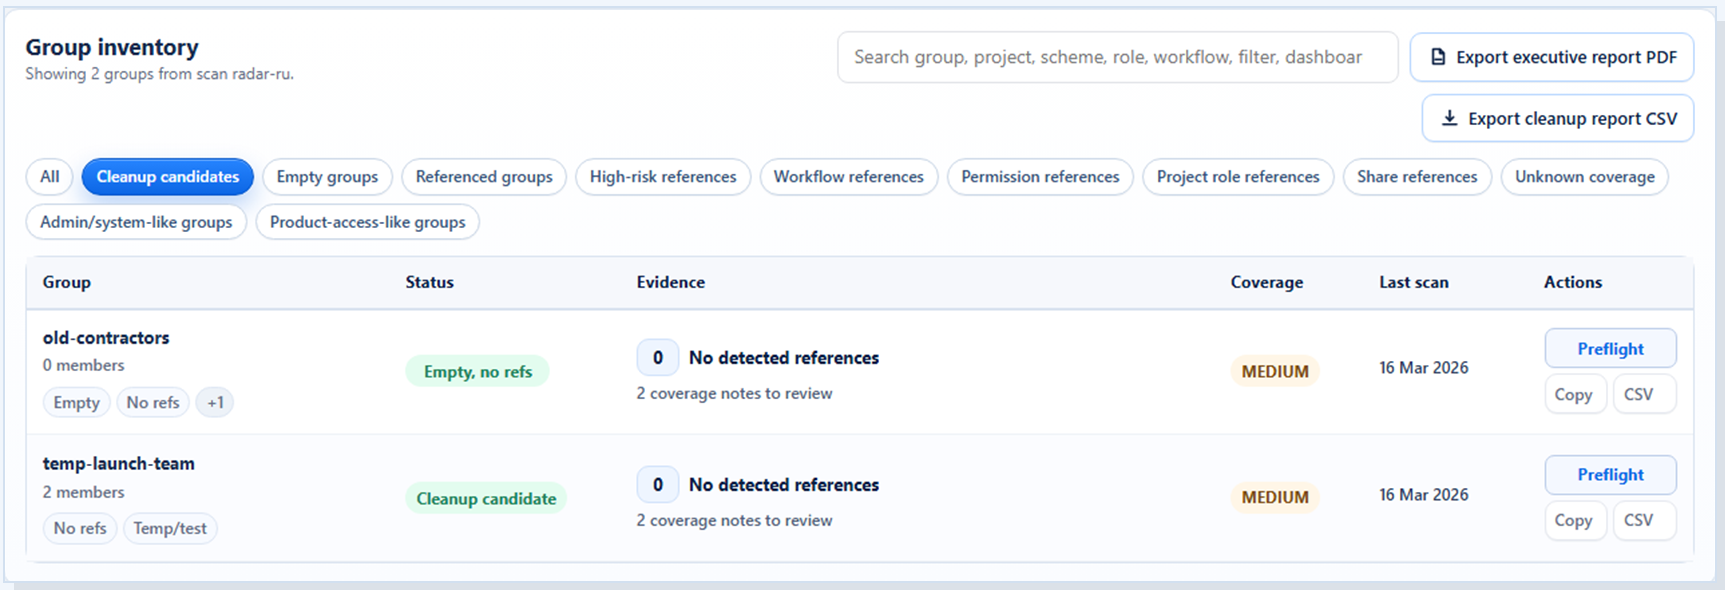Image resolution: width=1725 pixels, height=590 pixels.
Task: Click the 0 reference count for old-contractors
Action: pyautogui.click(x=657, y=358)
